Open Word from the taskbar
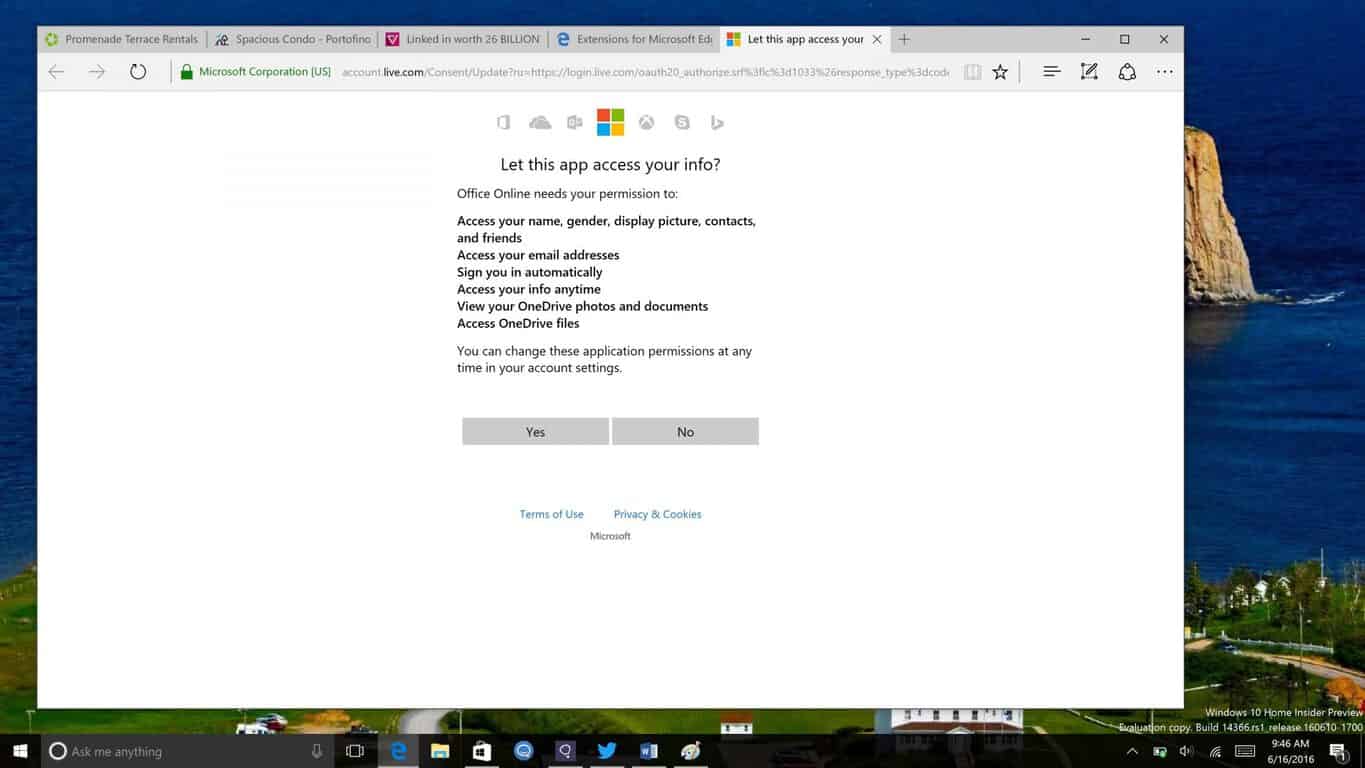Viewport: 1365px width, 768px height. 649,751
